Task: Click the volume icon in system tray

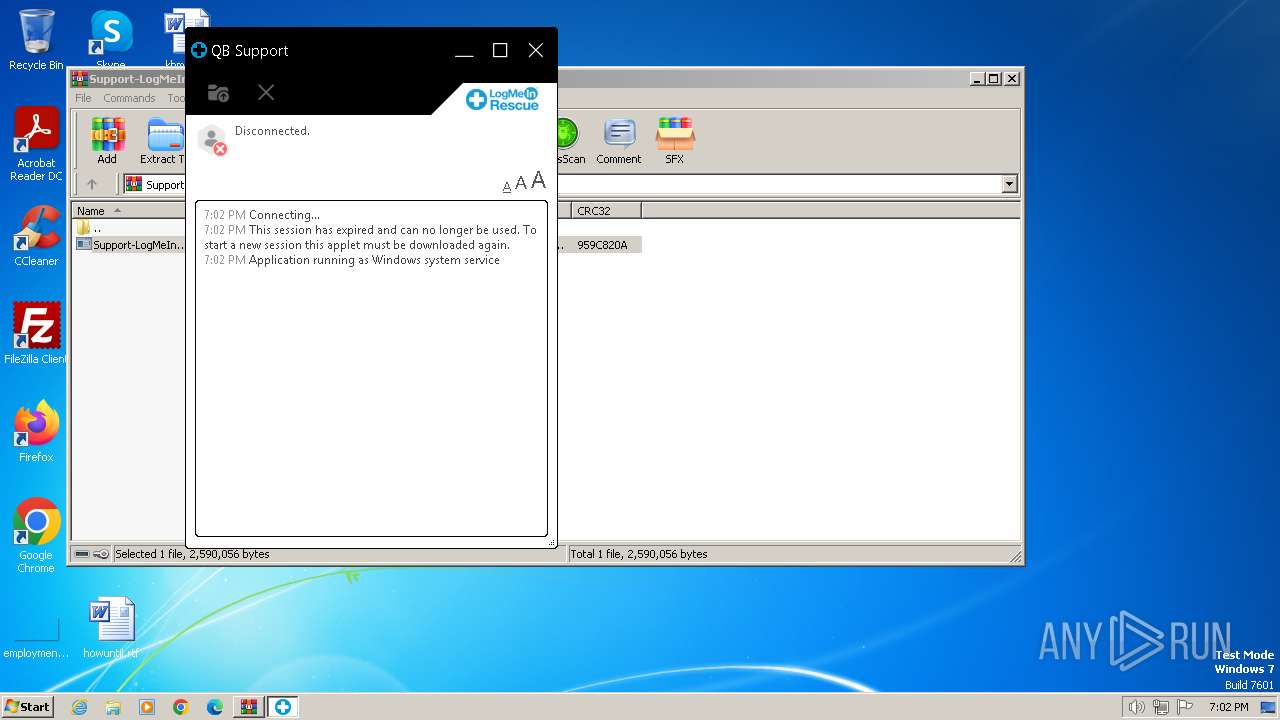Action: click(x=1136, y=707)
